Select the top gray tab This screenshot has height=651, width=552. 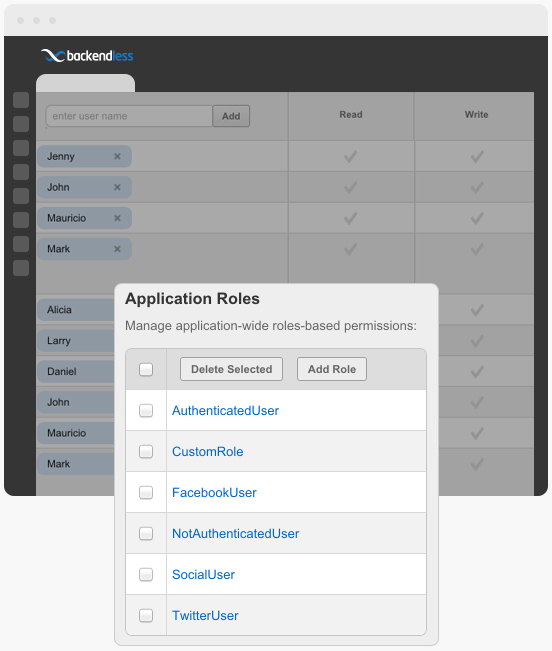coord(85,83)
